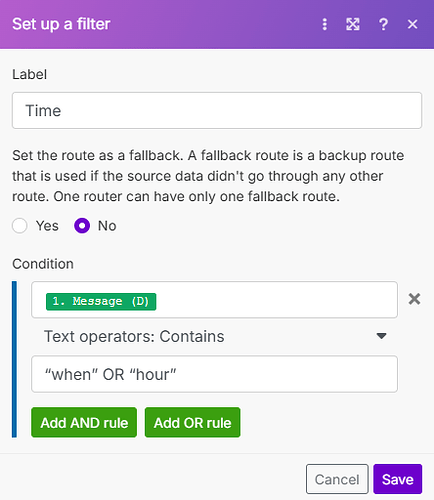
Task: Save the filter
Action: pos(398,479)
